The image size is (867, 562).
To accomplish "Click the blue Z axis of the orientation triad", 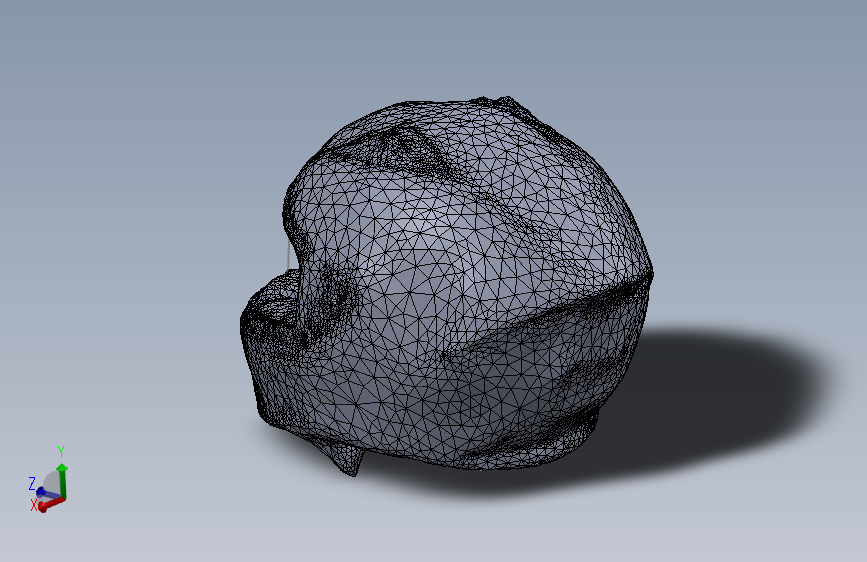I will 48,493.
